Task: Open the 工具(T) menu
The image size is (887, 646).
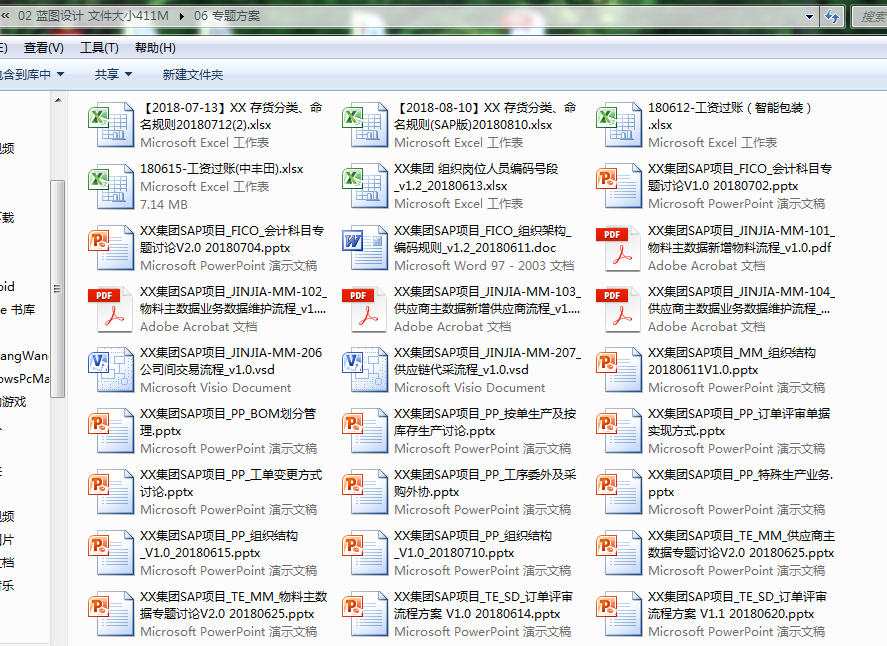Action: click(99, 48)
